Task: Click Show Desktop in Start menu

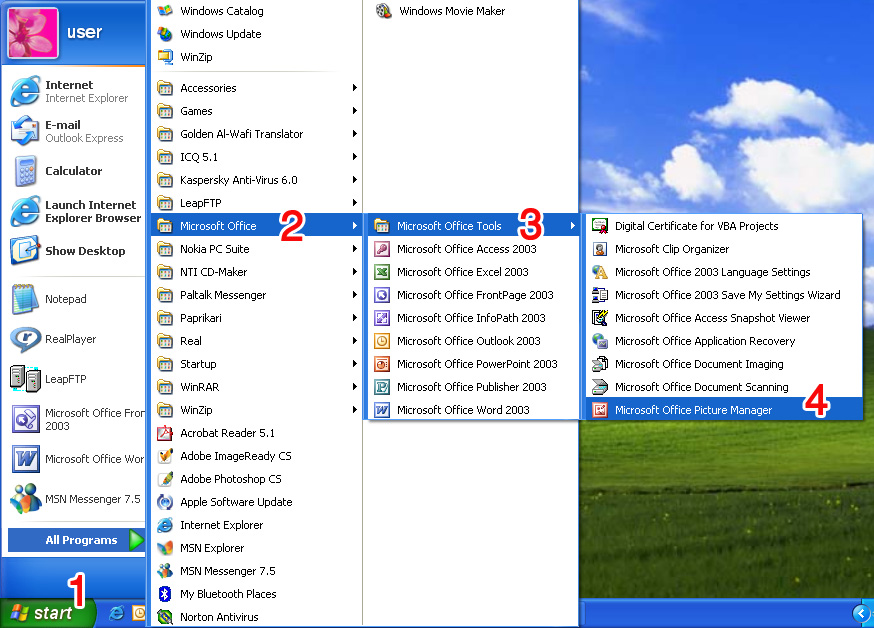Action: tap(74, 251)
